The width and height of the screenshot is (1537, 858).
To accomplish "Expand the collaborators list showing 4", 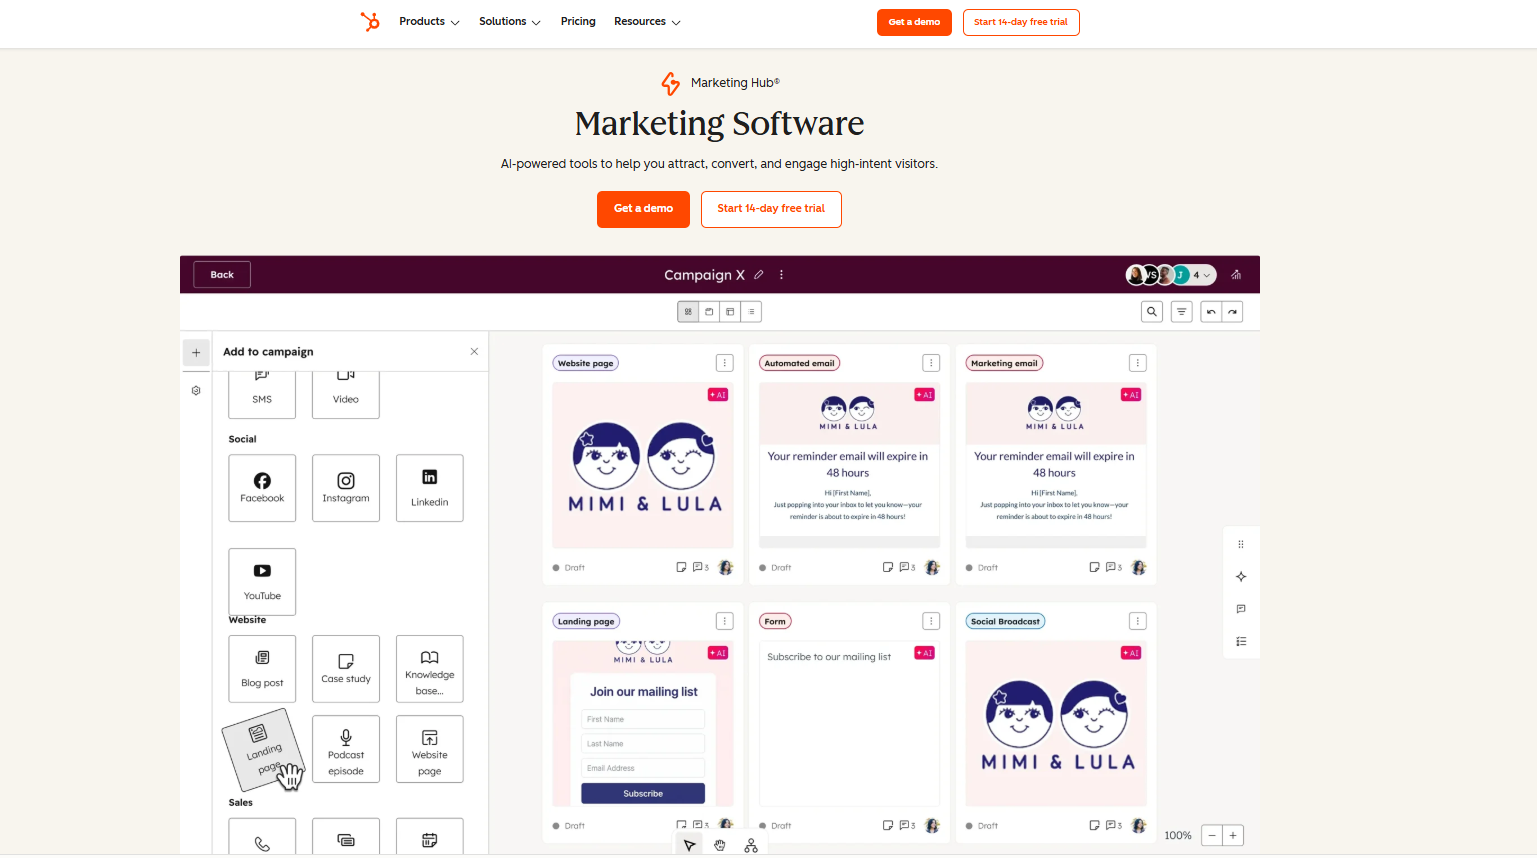I will coord(1199,274).
